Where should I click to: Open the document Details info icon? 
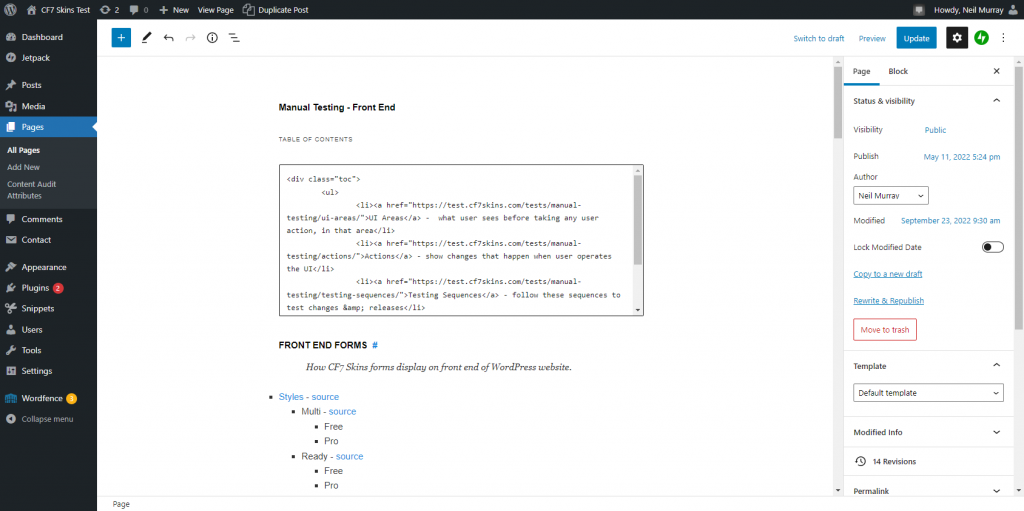tap(212, 38)
